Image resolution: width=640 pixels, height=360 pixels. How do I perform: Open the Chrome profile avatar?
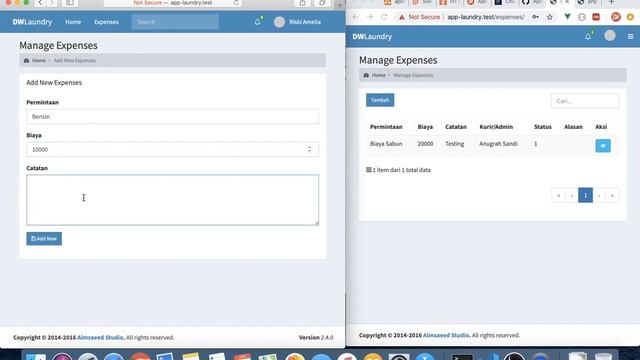click(616, 17)
